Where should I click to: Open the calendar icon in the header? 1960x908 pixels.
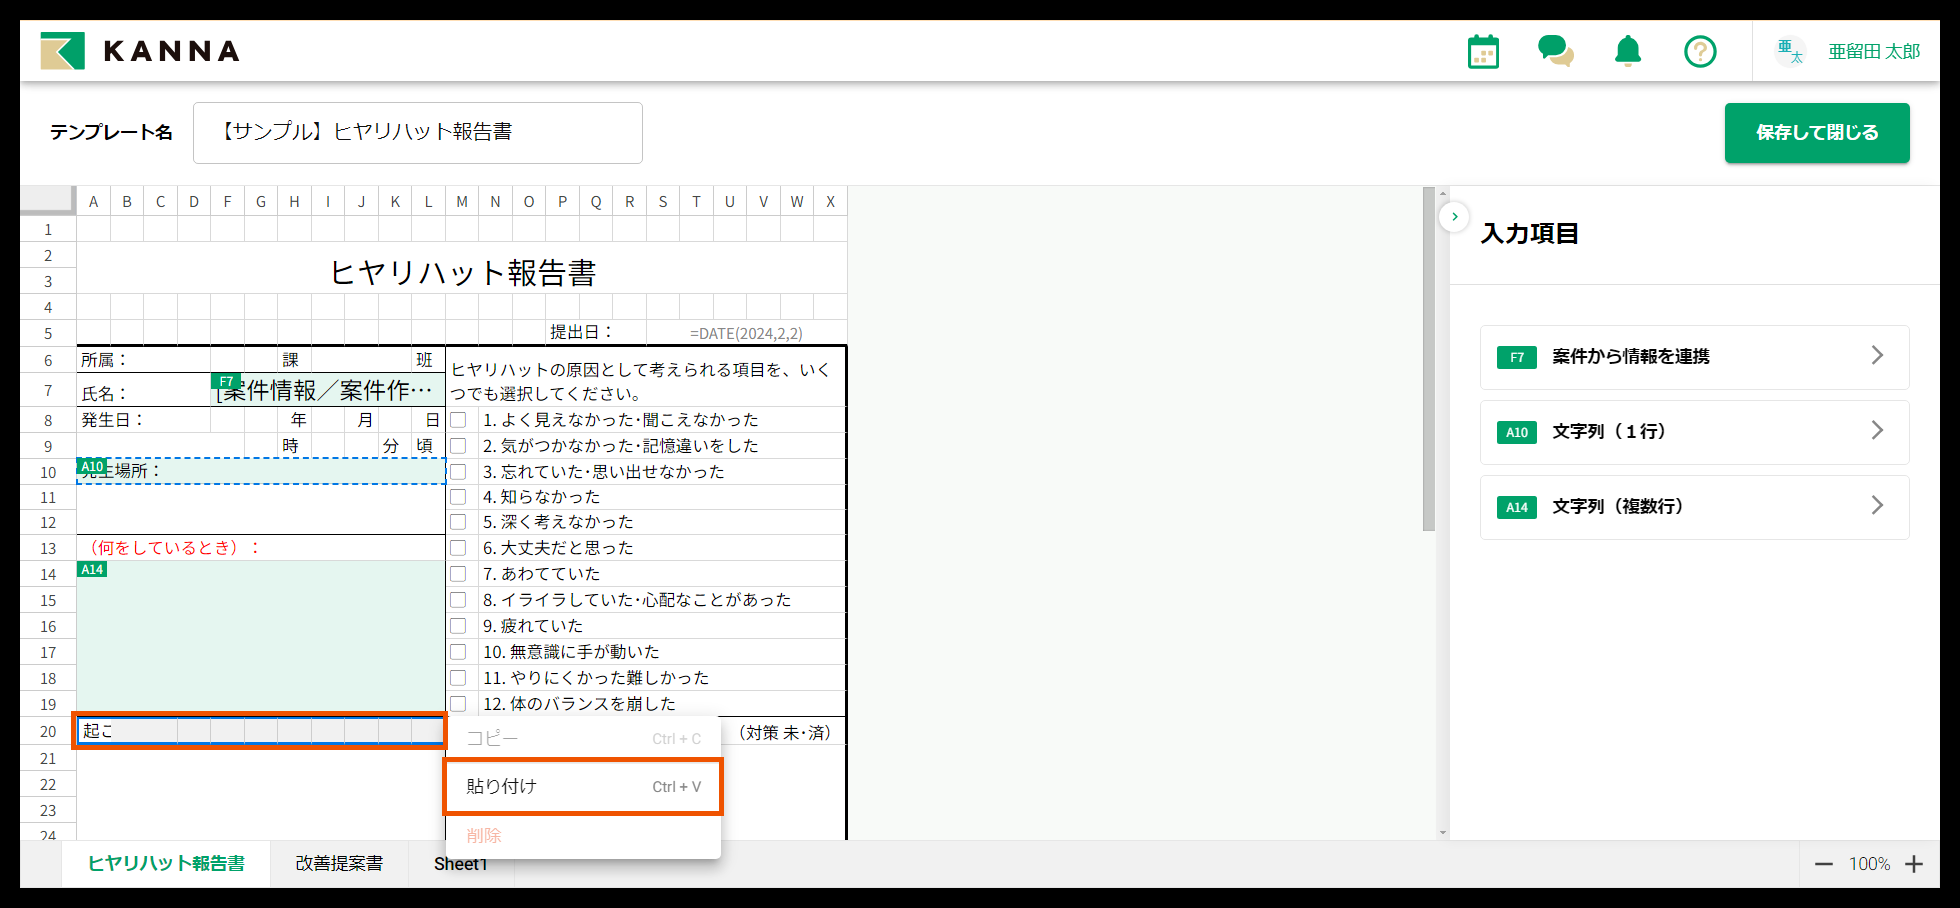coord(1483,50)
